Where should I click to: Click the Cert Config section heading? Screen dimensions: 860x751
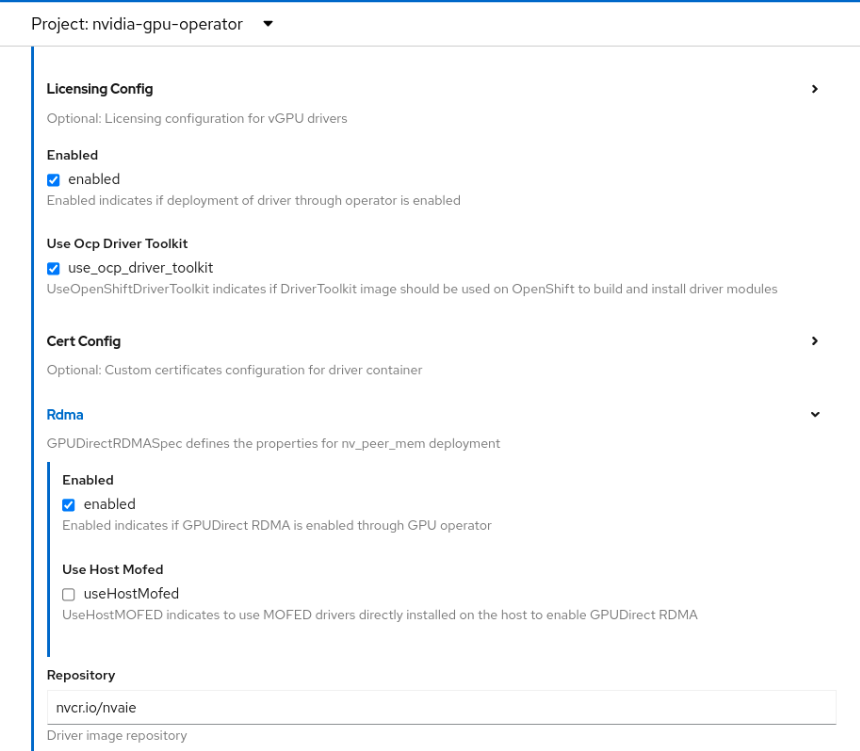click(84, 341)
